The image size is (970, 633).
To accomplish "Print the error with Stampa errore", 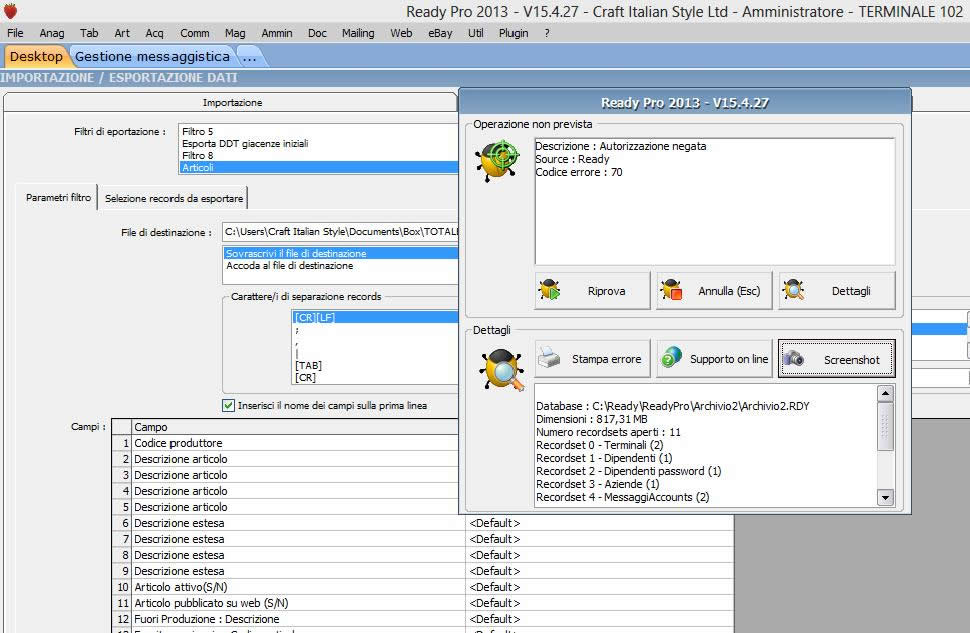I will coord(592,358).
